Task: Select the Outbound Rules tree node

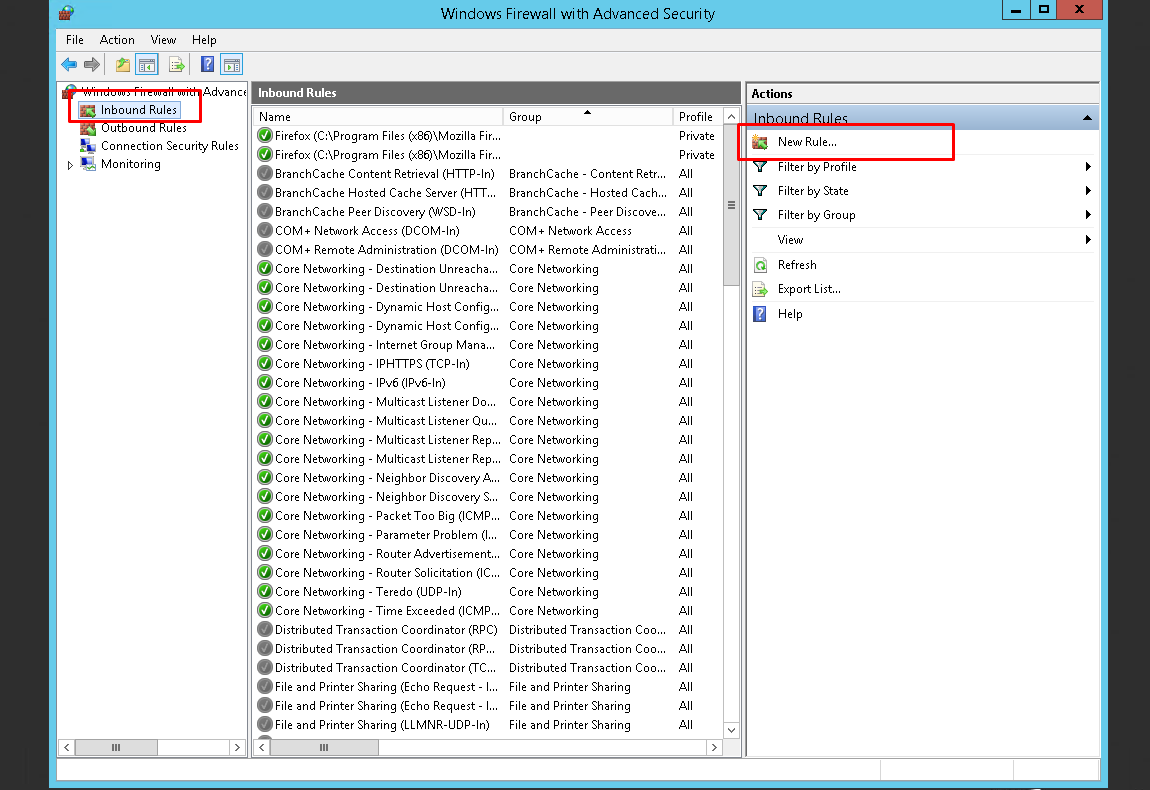Action: 143,128
